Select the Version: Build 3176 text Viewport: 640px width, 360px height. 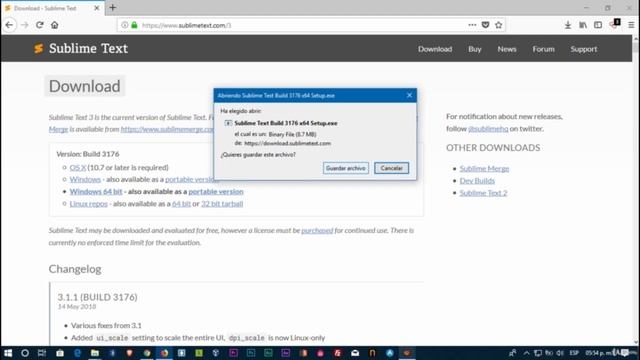click(88, 154)
